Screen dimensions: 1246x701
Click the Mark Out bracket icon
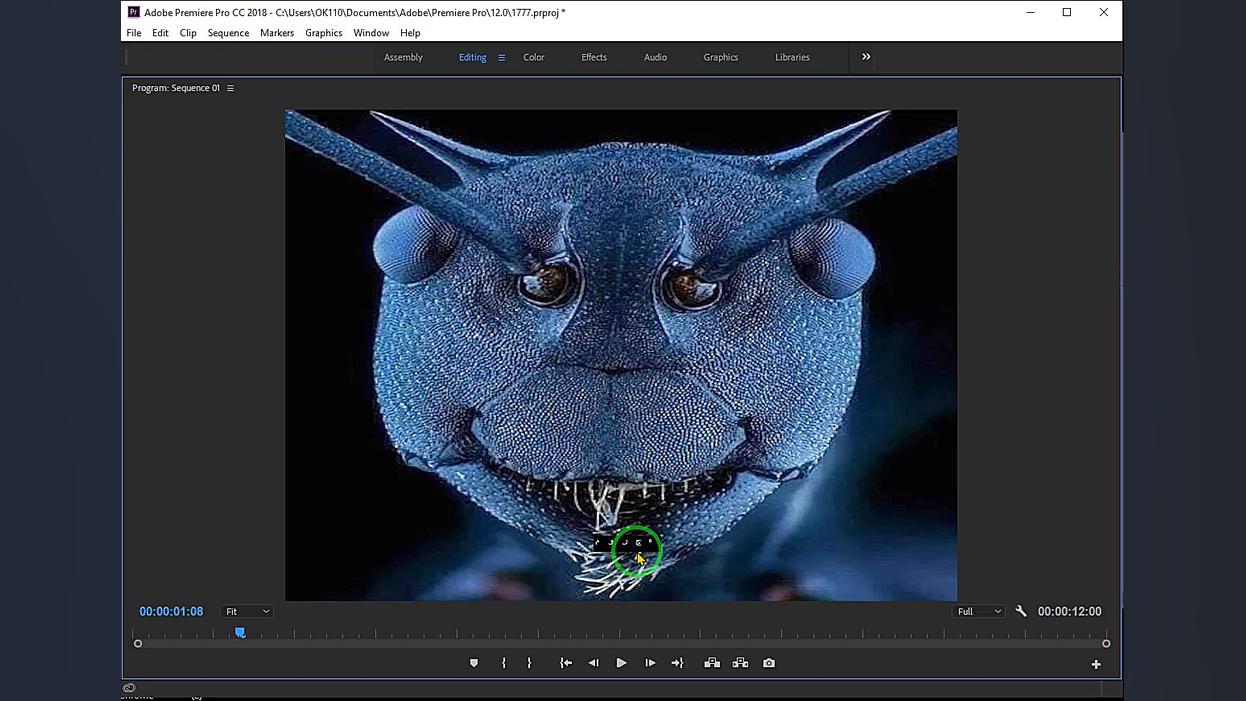(x=529, y=663)
